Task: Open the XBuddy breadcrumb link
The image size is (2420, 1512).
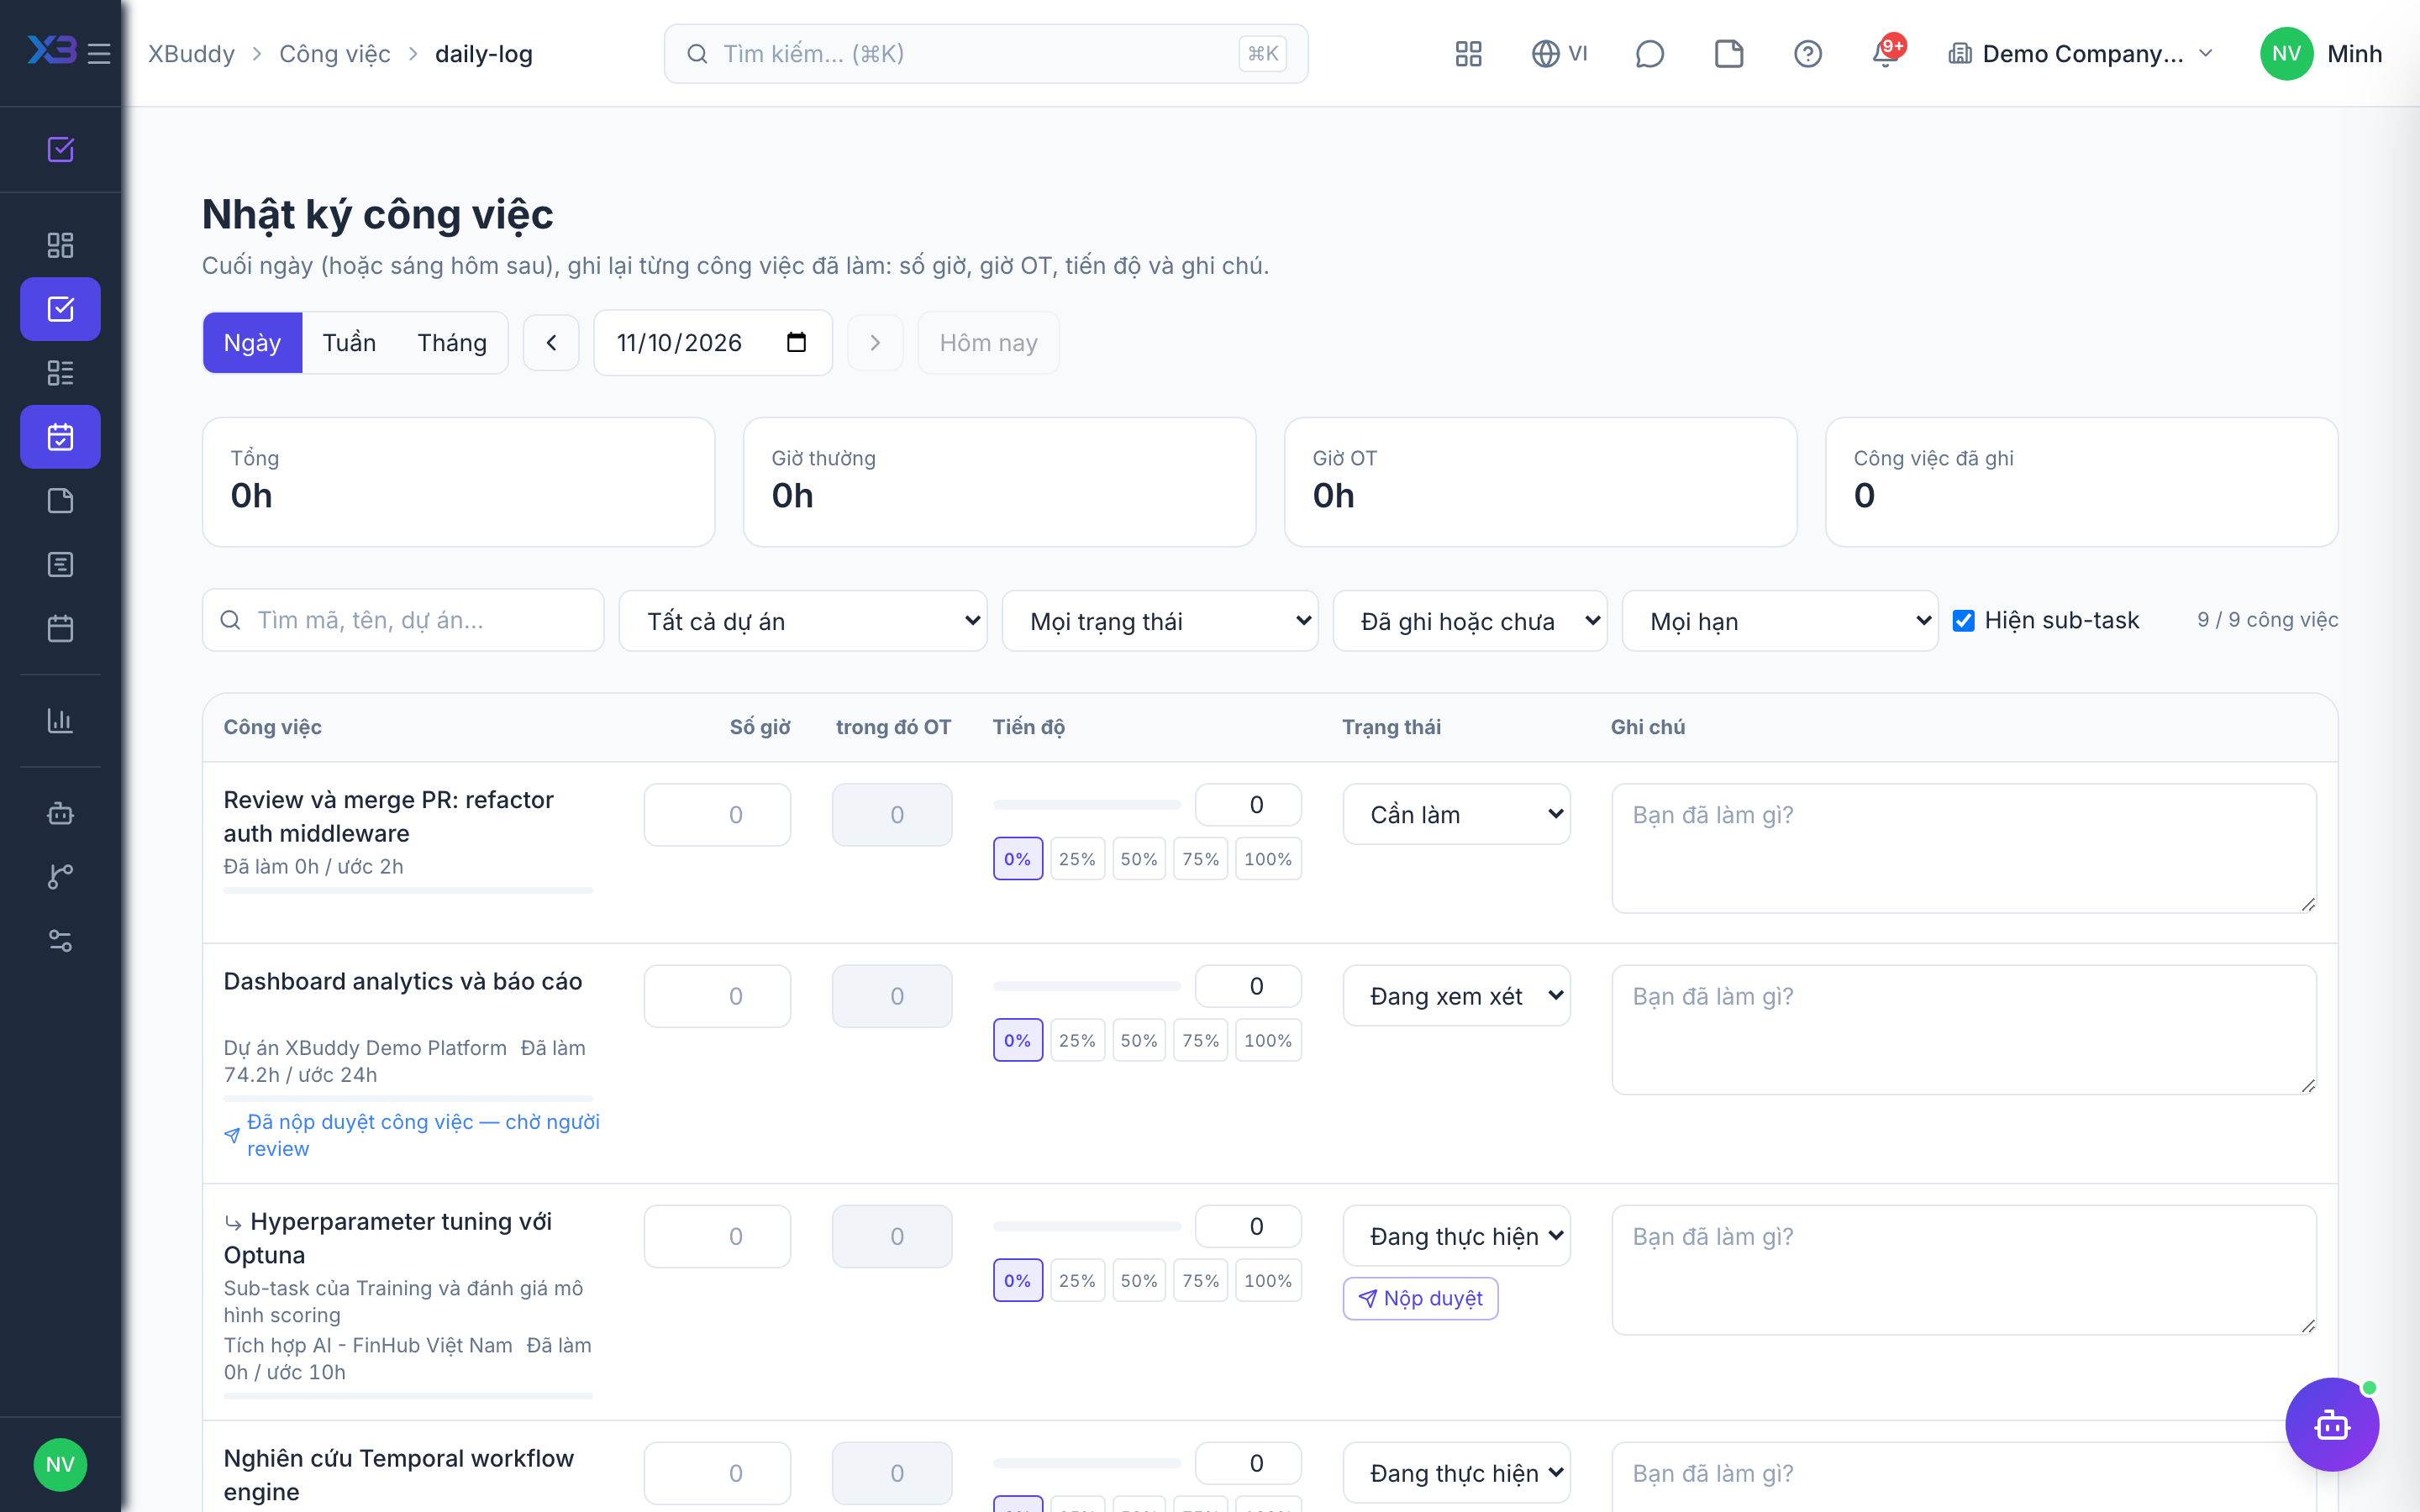Action: [191, 54]
